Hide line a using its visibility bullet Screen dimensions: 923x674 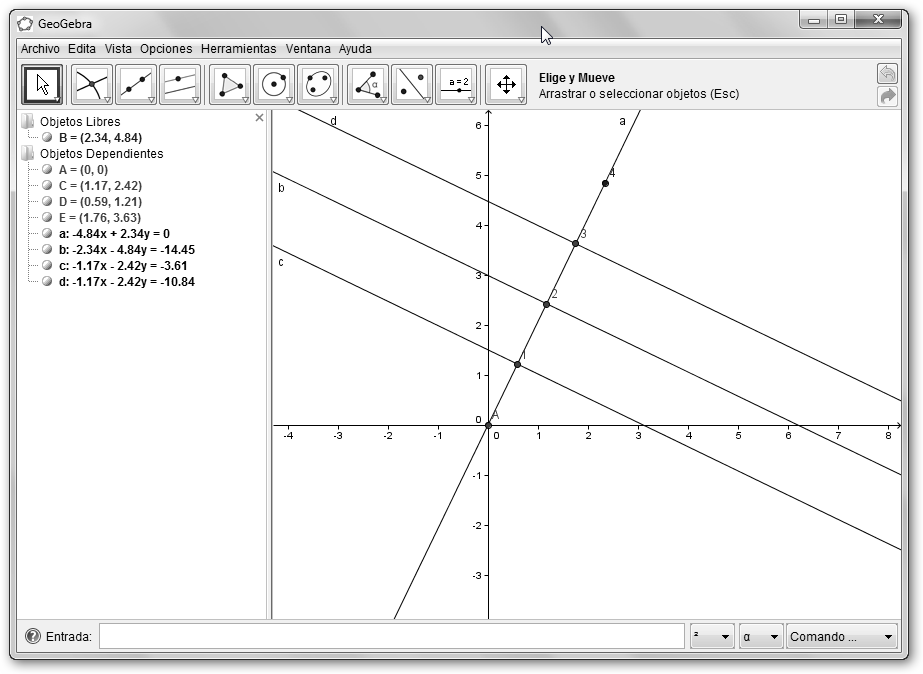47,234
